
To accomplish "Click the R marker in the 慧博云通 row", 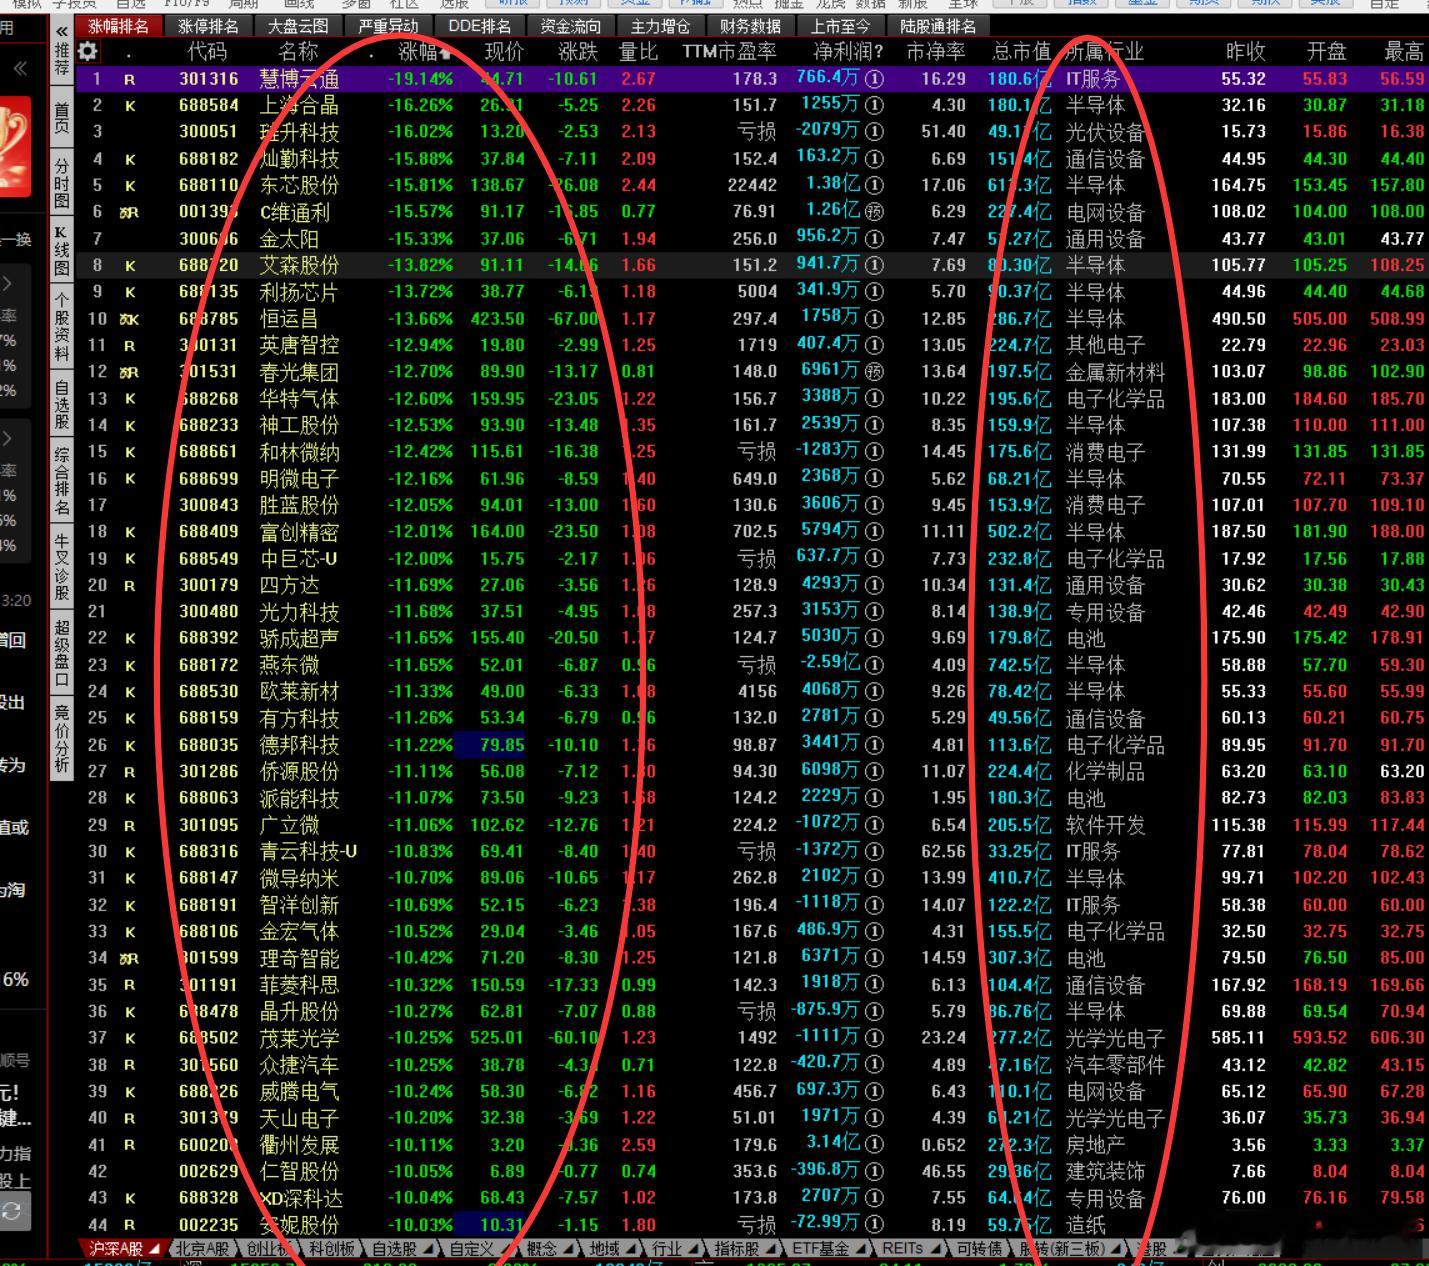I will tap(130, 79).
